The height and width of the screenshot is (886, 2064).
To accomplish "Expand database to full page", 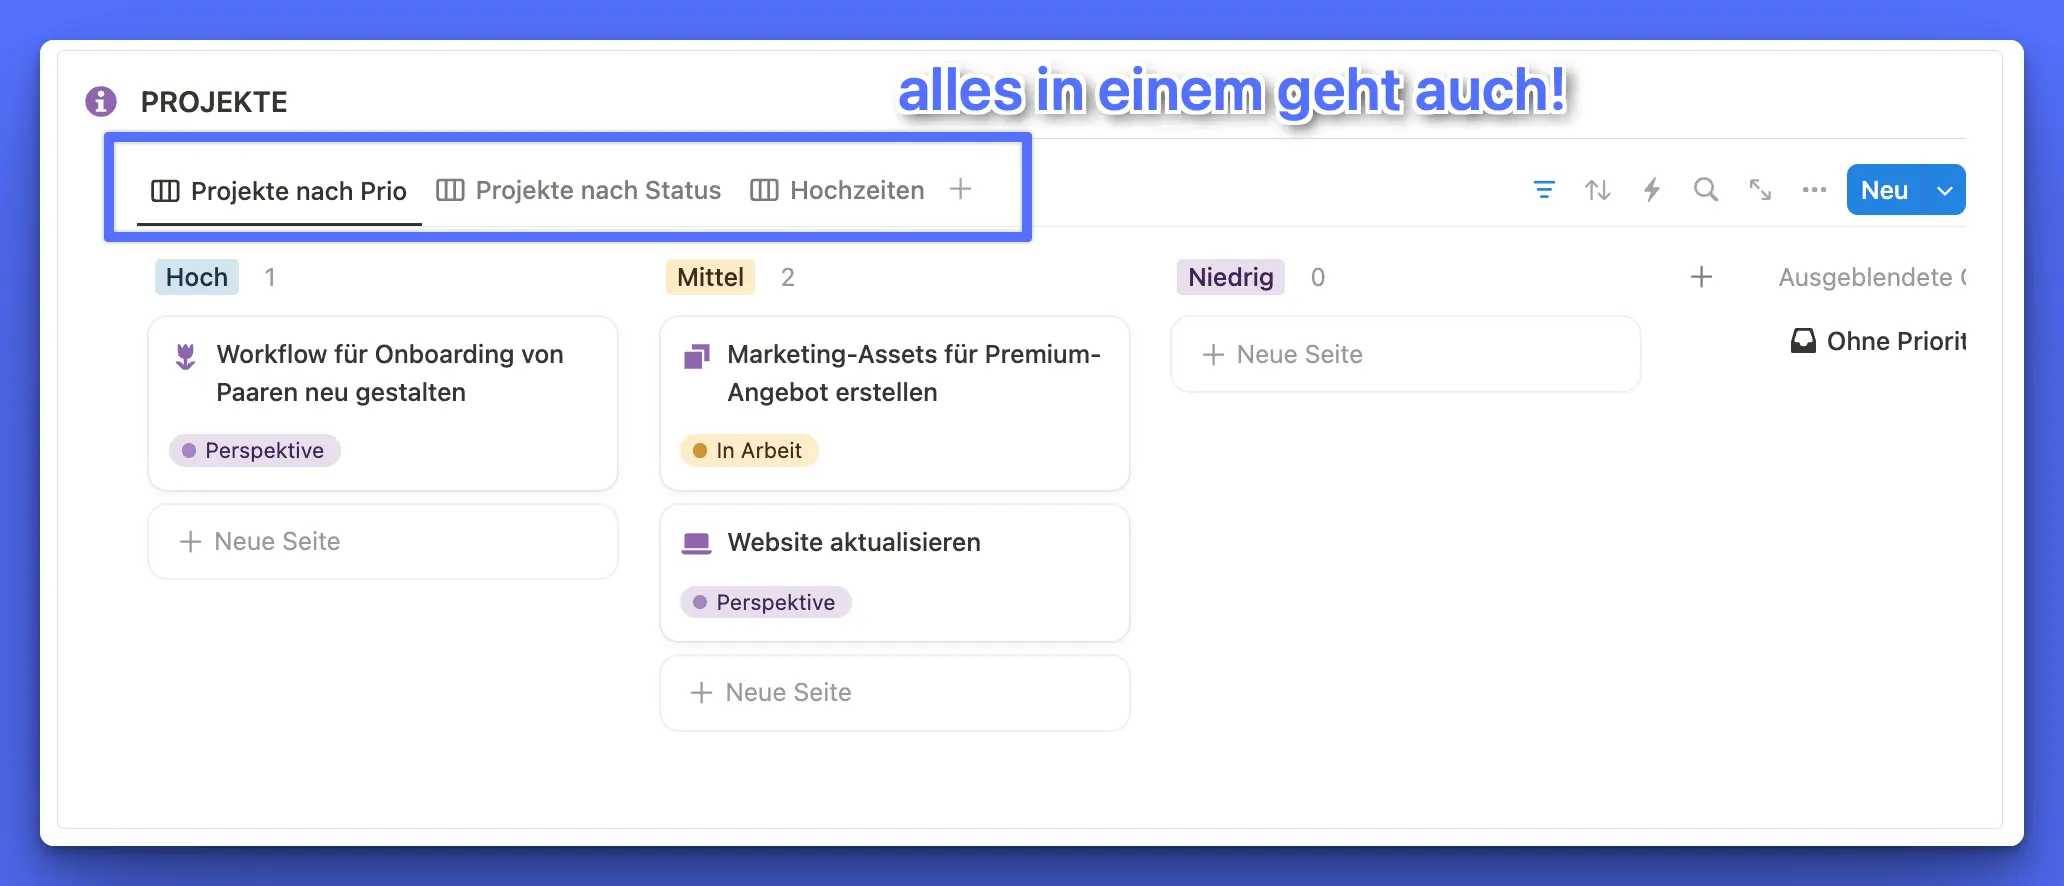I will point(1760,190).
